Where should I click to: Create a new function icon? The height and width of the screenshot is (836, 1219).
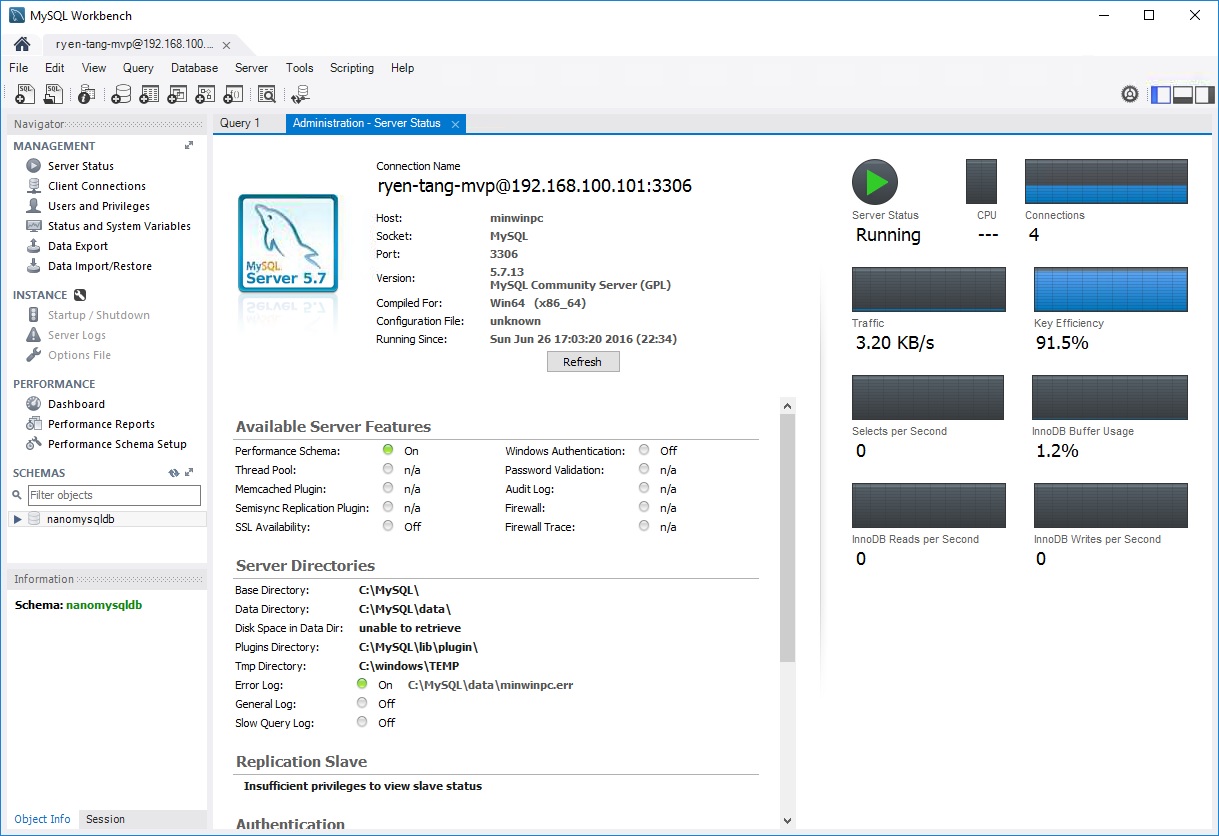click(233, 94)
